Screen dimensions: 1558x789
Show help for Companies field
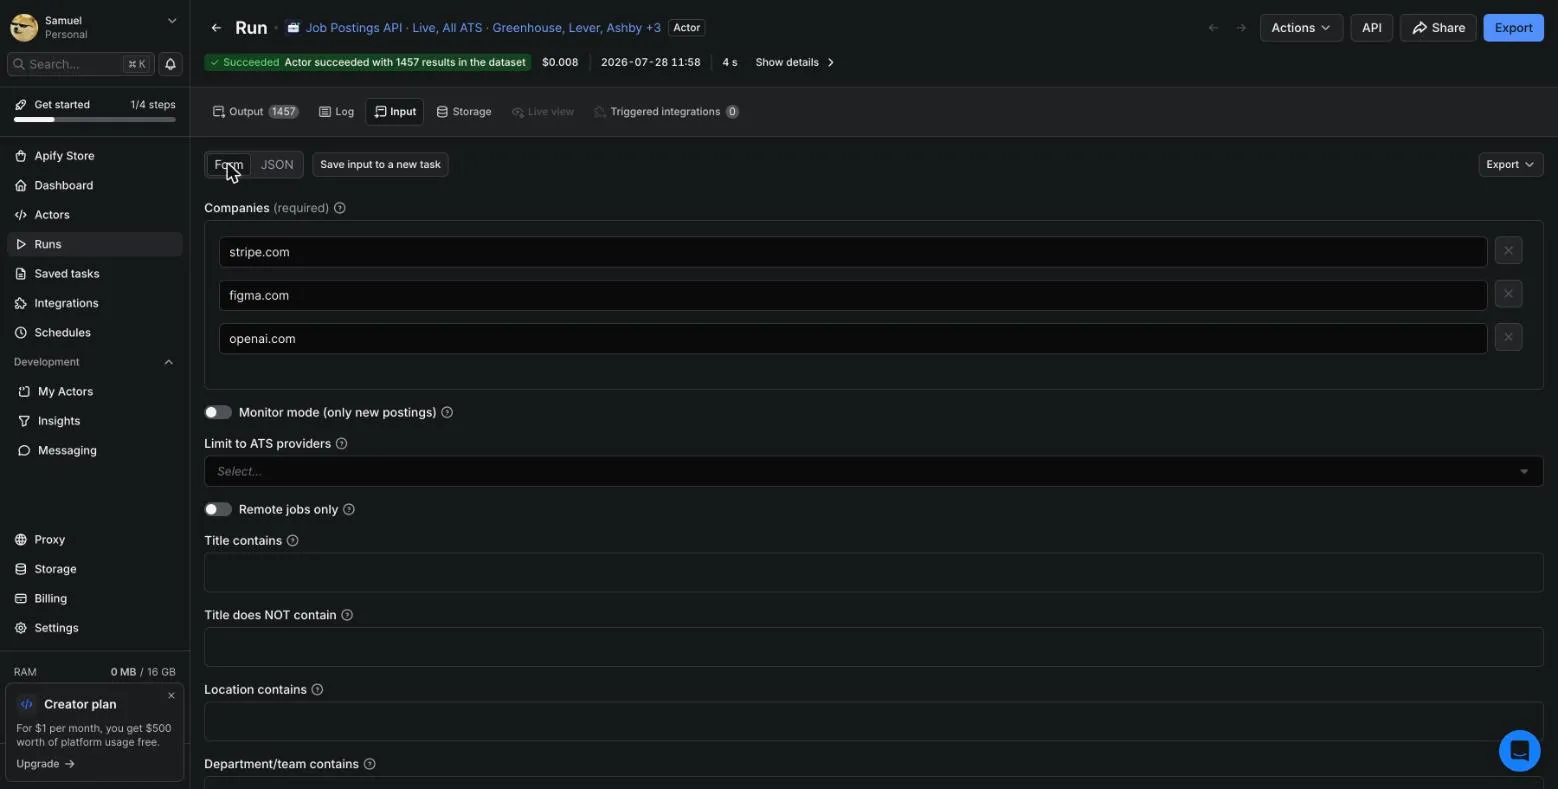click(x=340, y=208)
